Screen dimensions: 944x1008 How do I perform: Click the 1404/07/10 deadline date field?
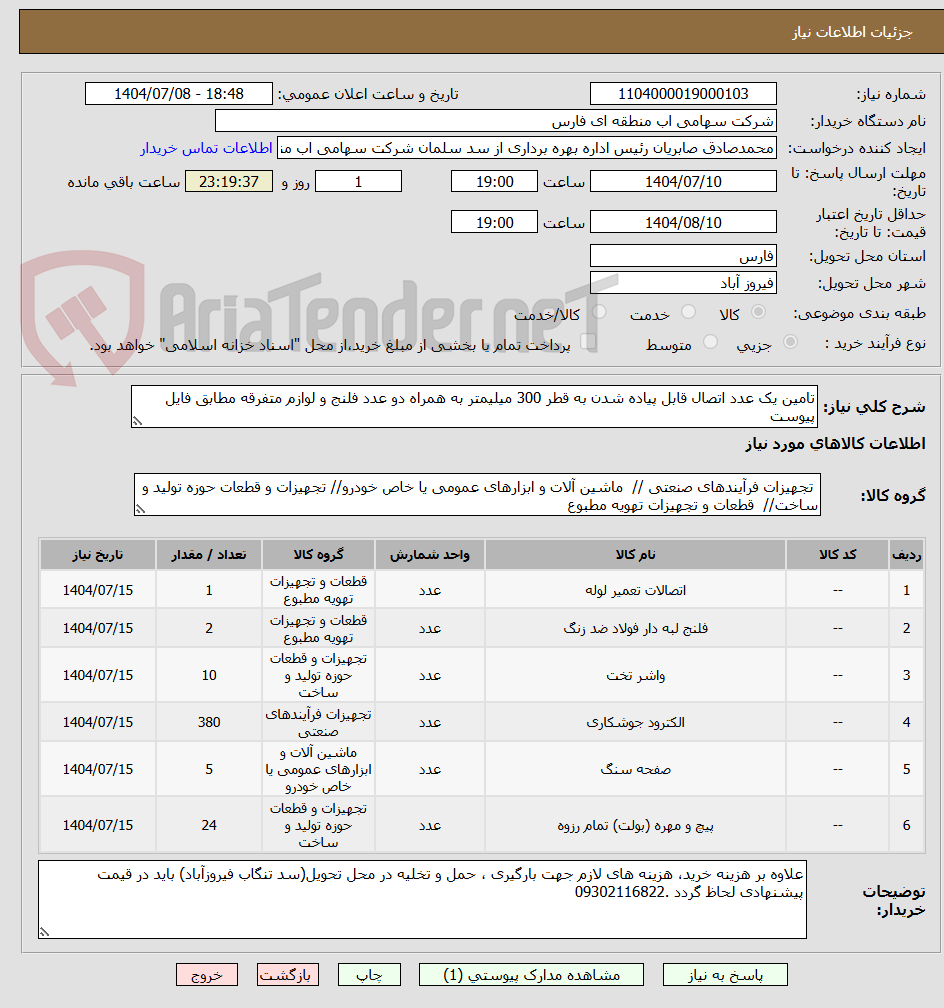[x=683, y=181]
